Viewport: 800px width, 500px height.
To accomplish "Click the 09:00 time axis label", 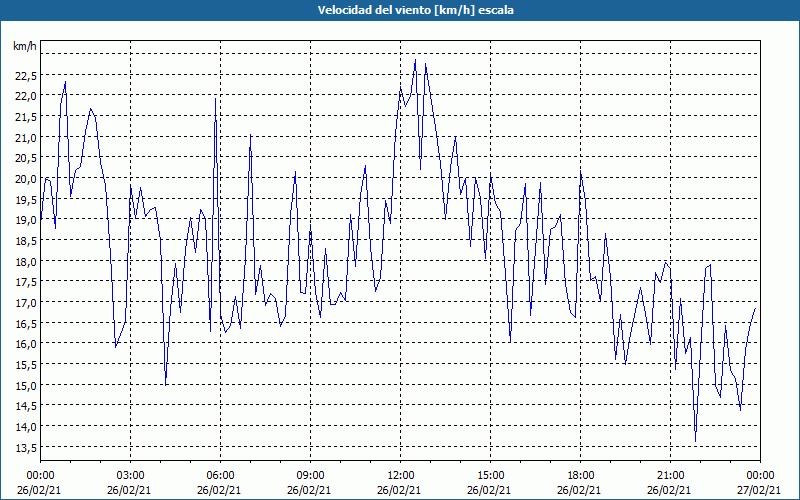I will click(x=310, y=476).
